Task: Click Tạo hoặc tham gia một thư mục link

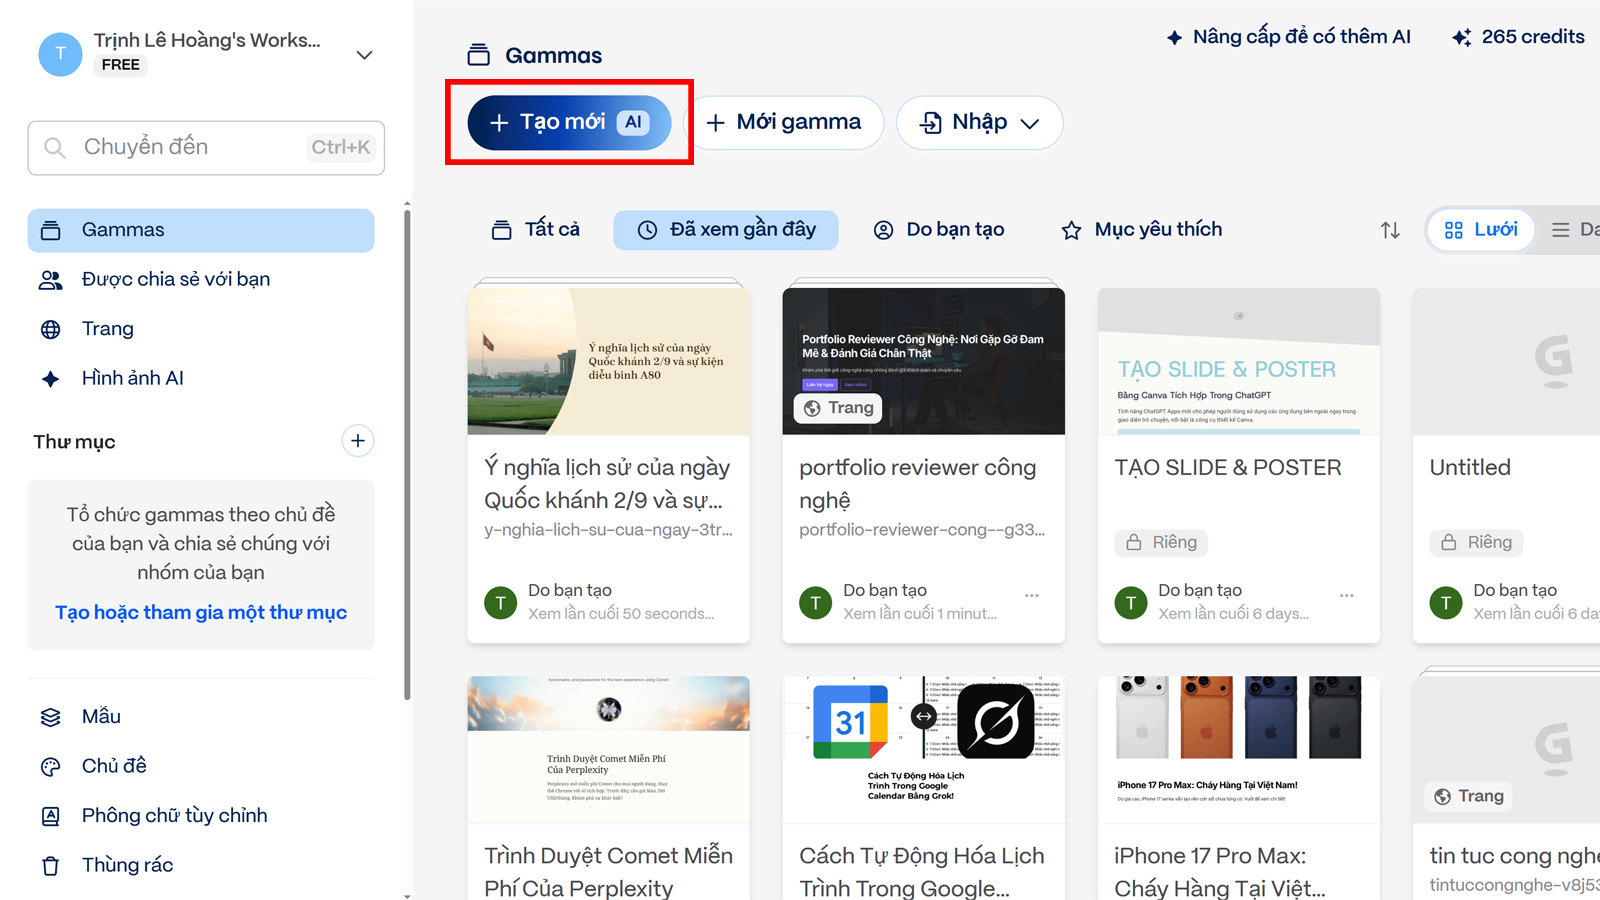Action: click(x=201, y=612)
